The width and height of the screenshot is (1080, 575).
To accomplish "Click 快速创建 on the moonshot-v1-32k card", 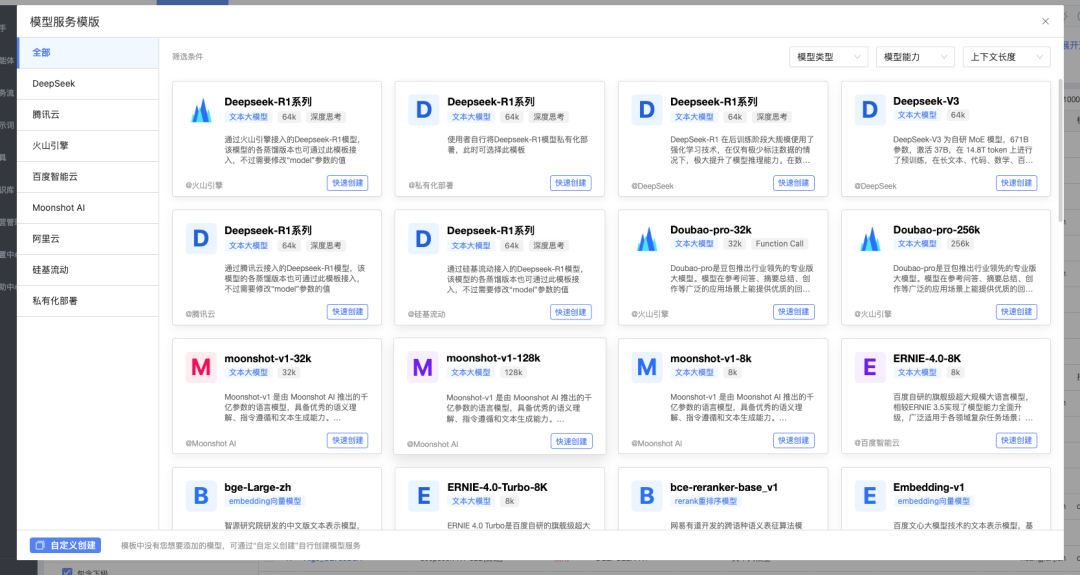I will point(347,441).
